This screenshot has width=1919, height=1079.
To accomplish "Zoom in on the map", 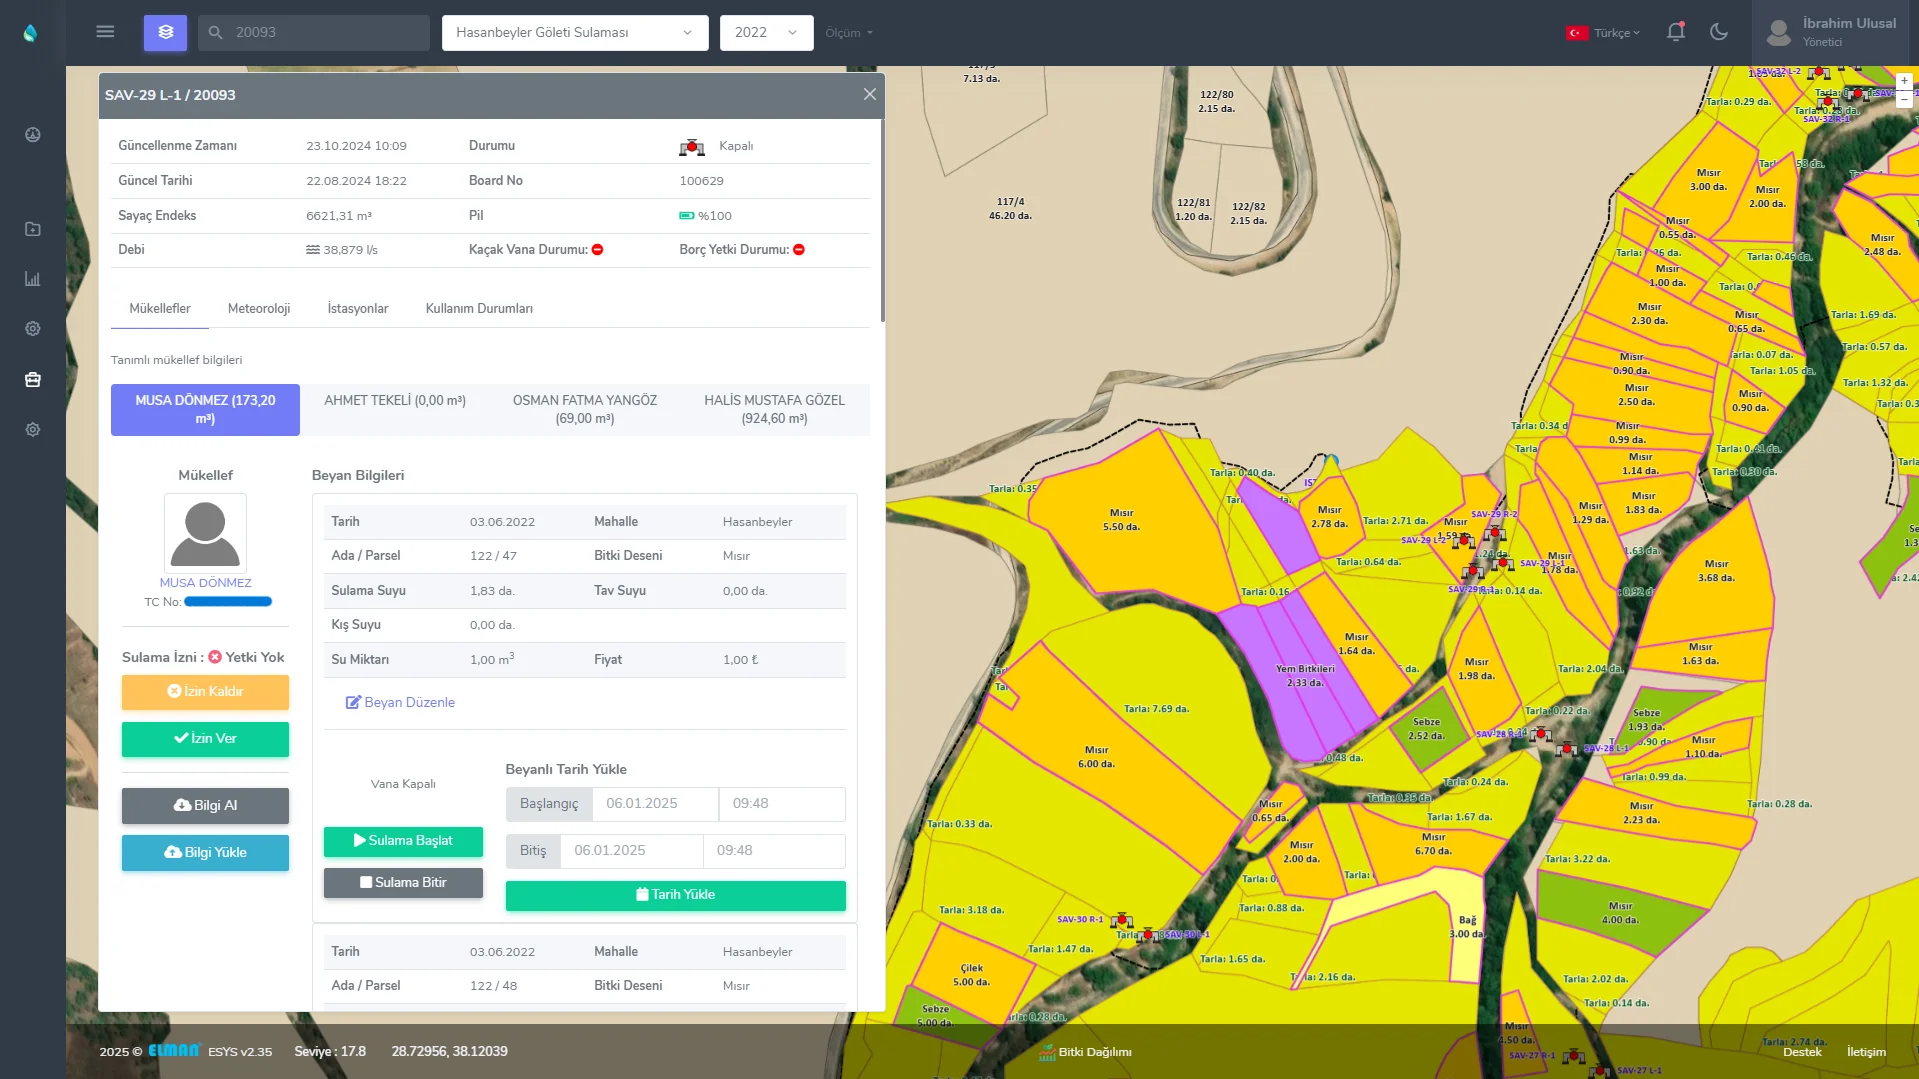I will (1904, 81).
